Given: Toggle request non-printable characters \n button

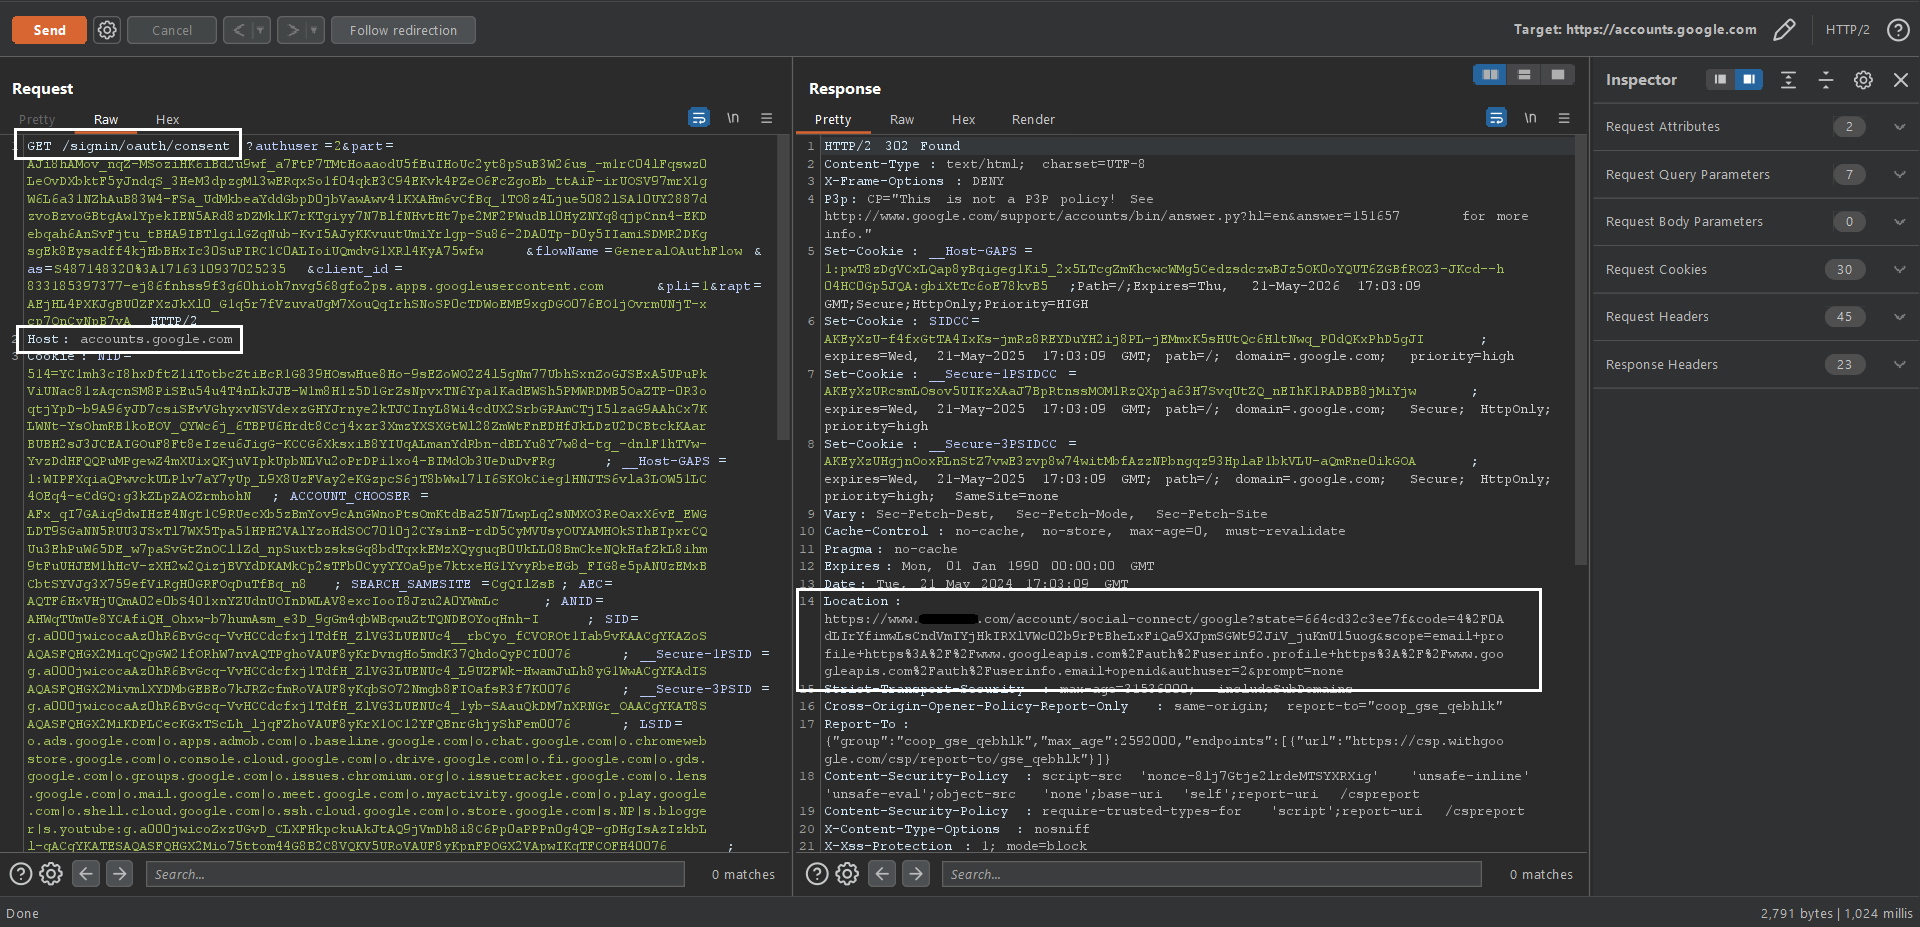Looking at the screenshot, I should coord(733,118).
